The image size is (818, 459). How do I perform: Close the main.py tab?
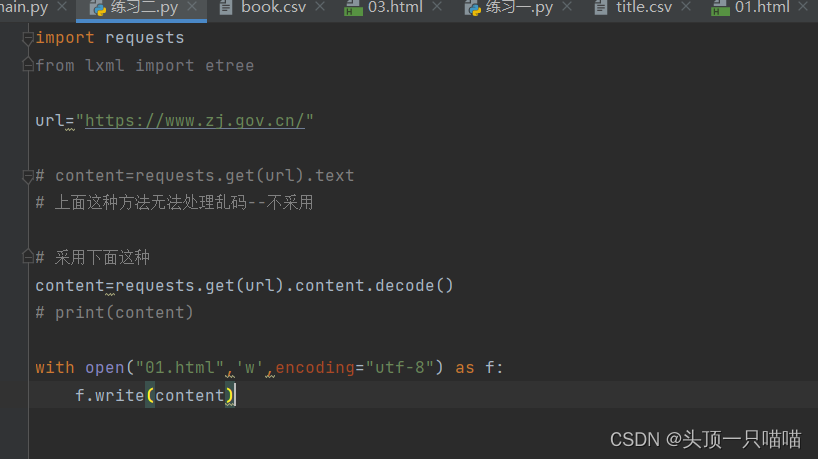(62, 7)
